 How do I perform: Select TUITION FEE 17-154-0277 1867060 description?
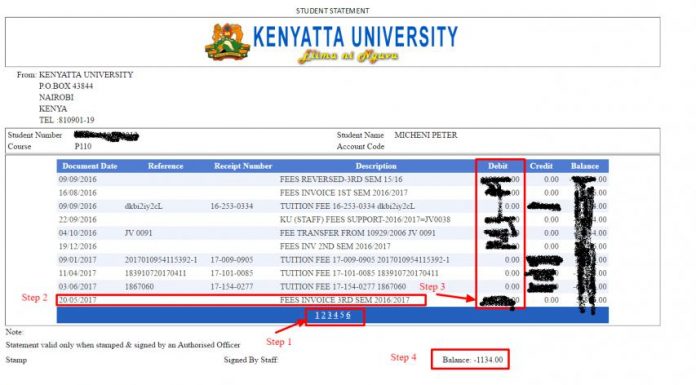coord(343,286)
